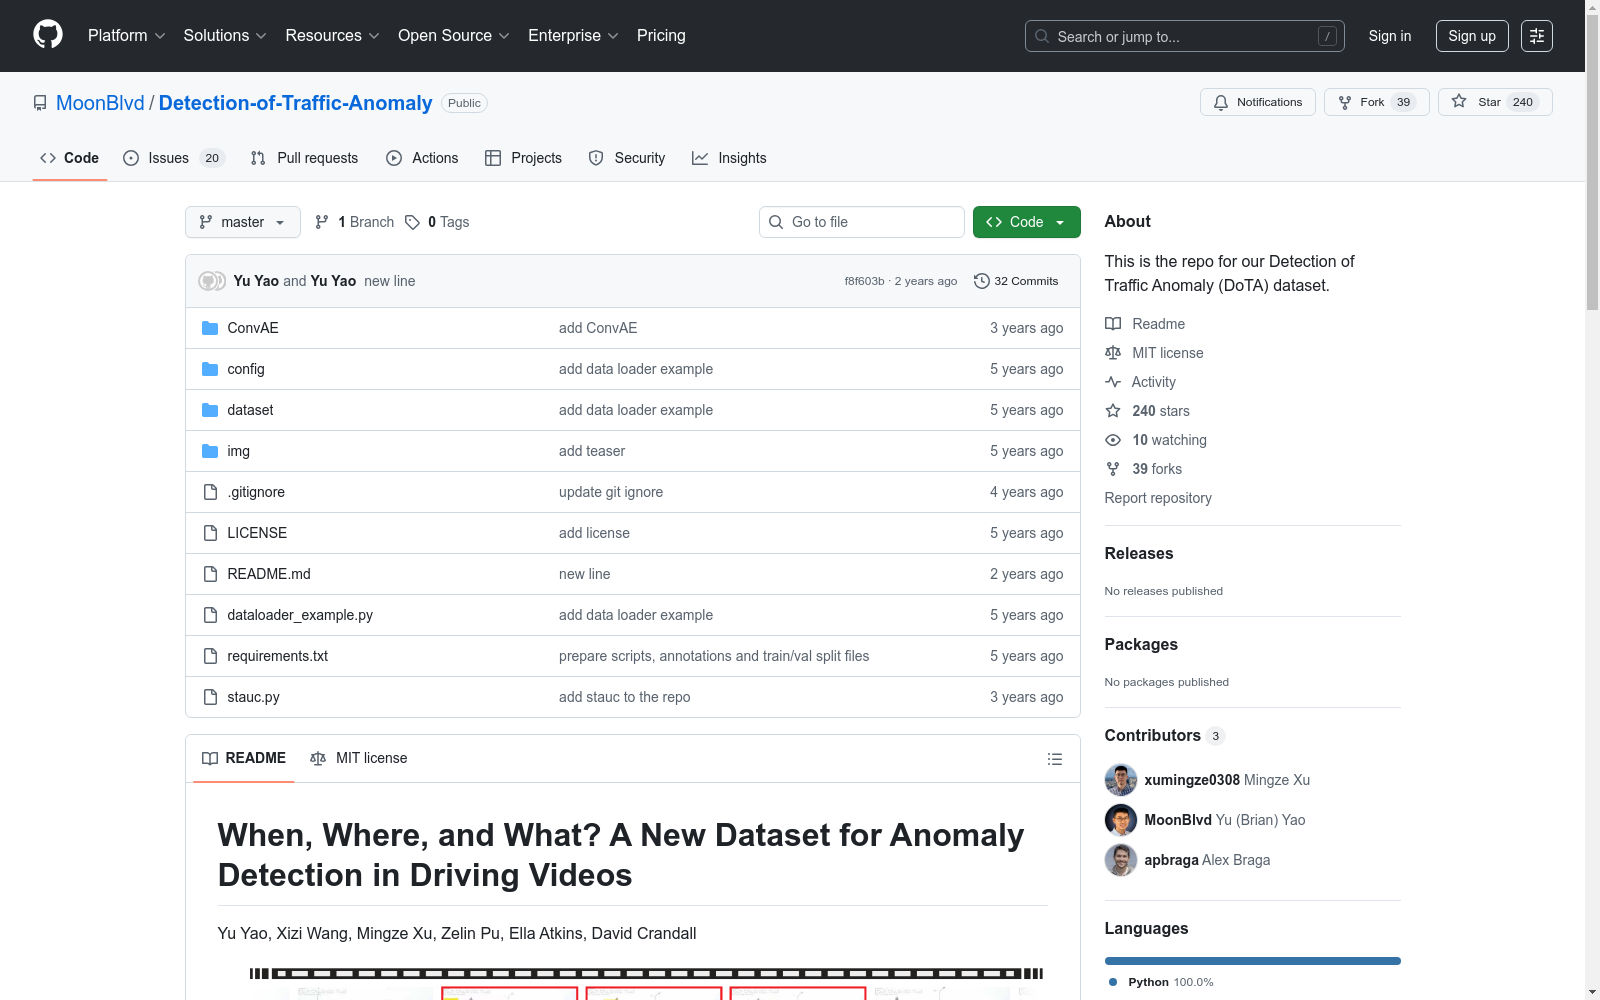The image size is (1600, 1000).
Task: Open the Actions tab
Action: click(x=422, y=158)
